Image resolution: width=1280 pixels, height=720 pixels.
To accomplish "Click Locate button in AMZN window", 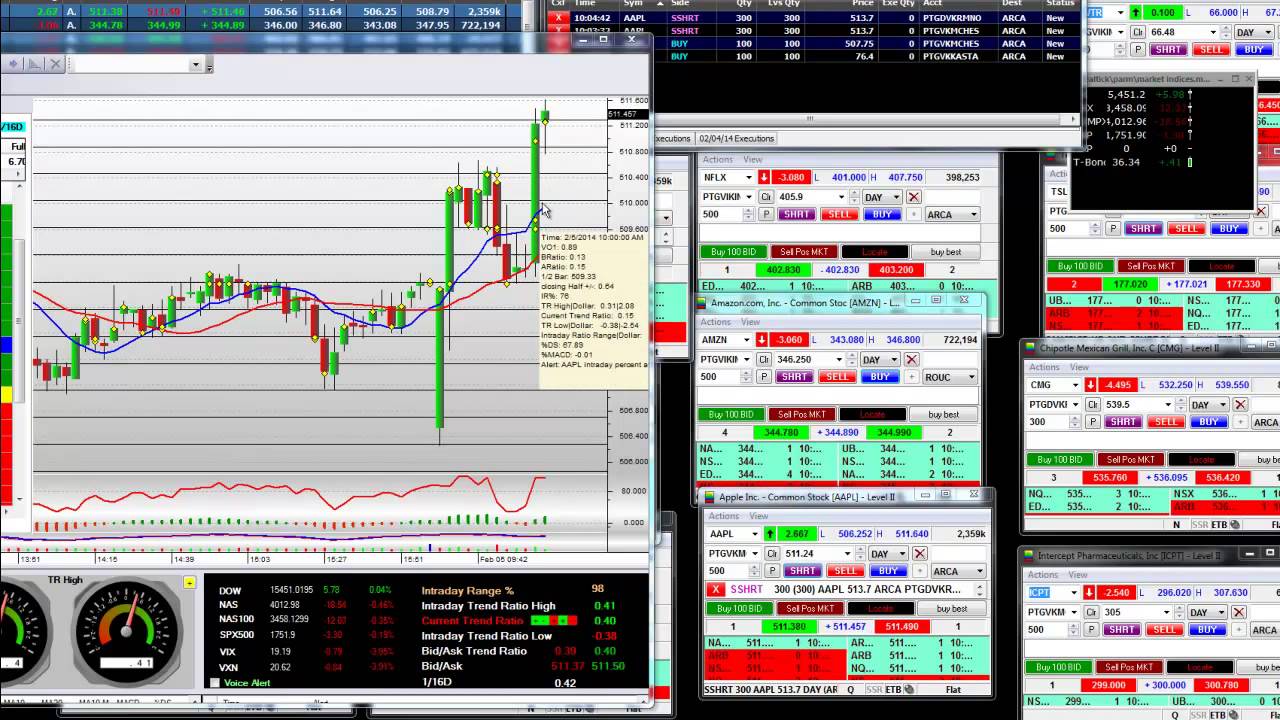I will [x=872, y=414].
